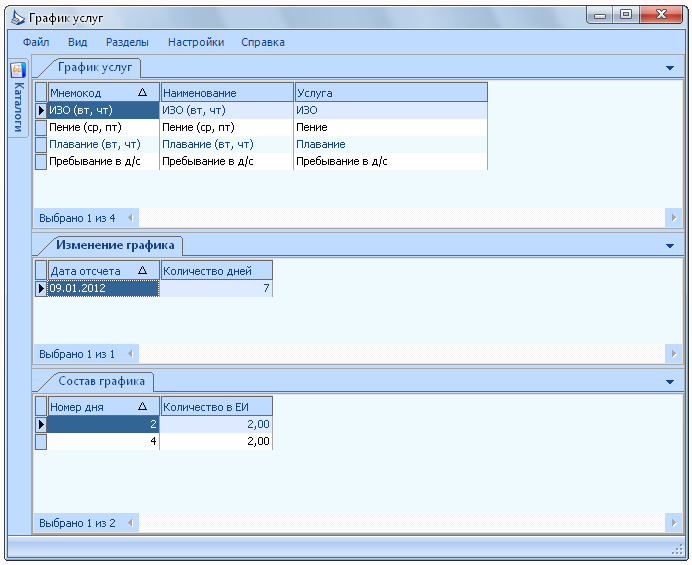Click the application icon in the title bar
The width and height of the screenshot is (692, 565).
17,18
